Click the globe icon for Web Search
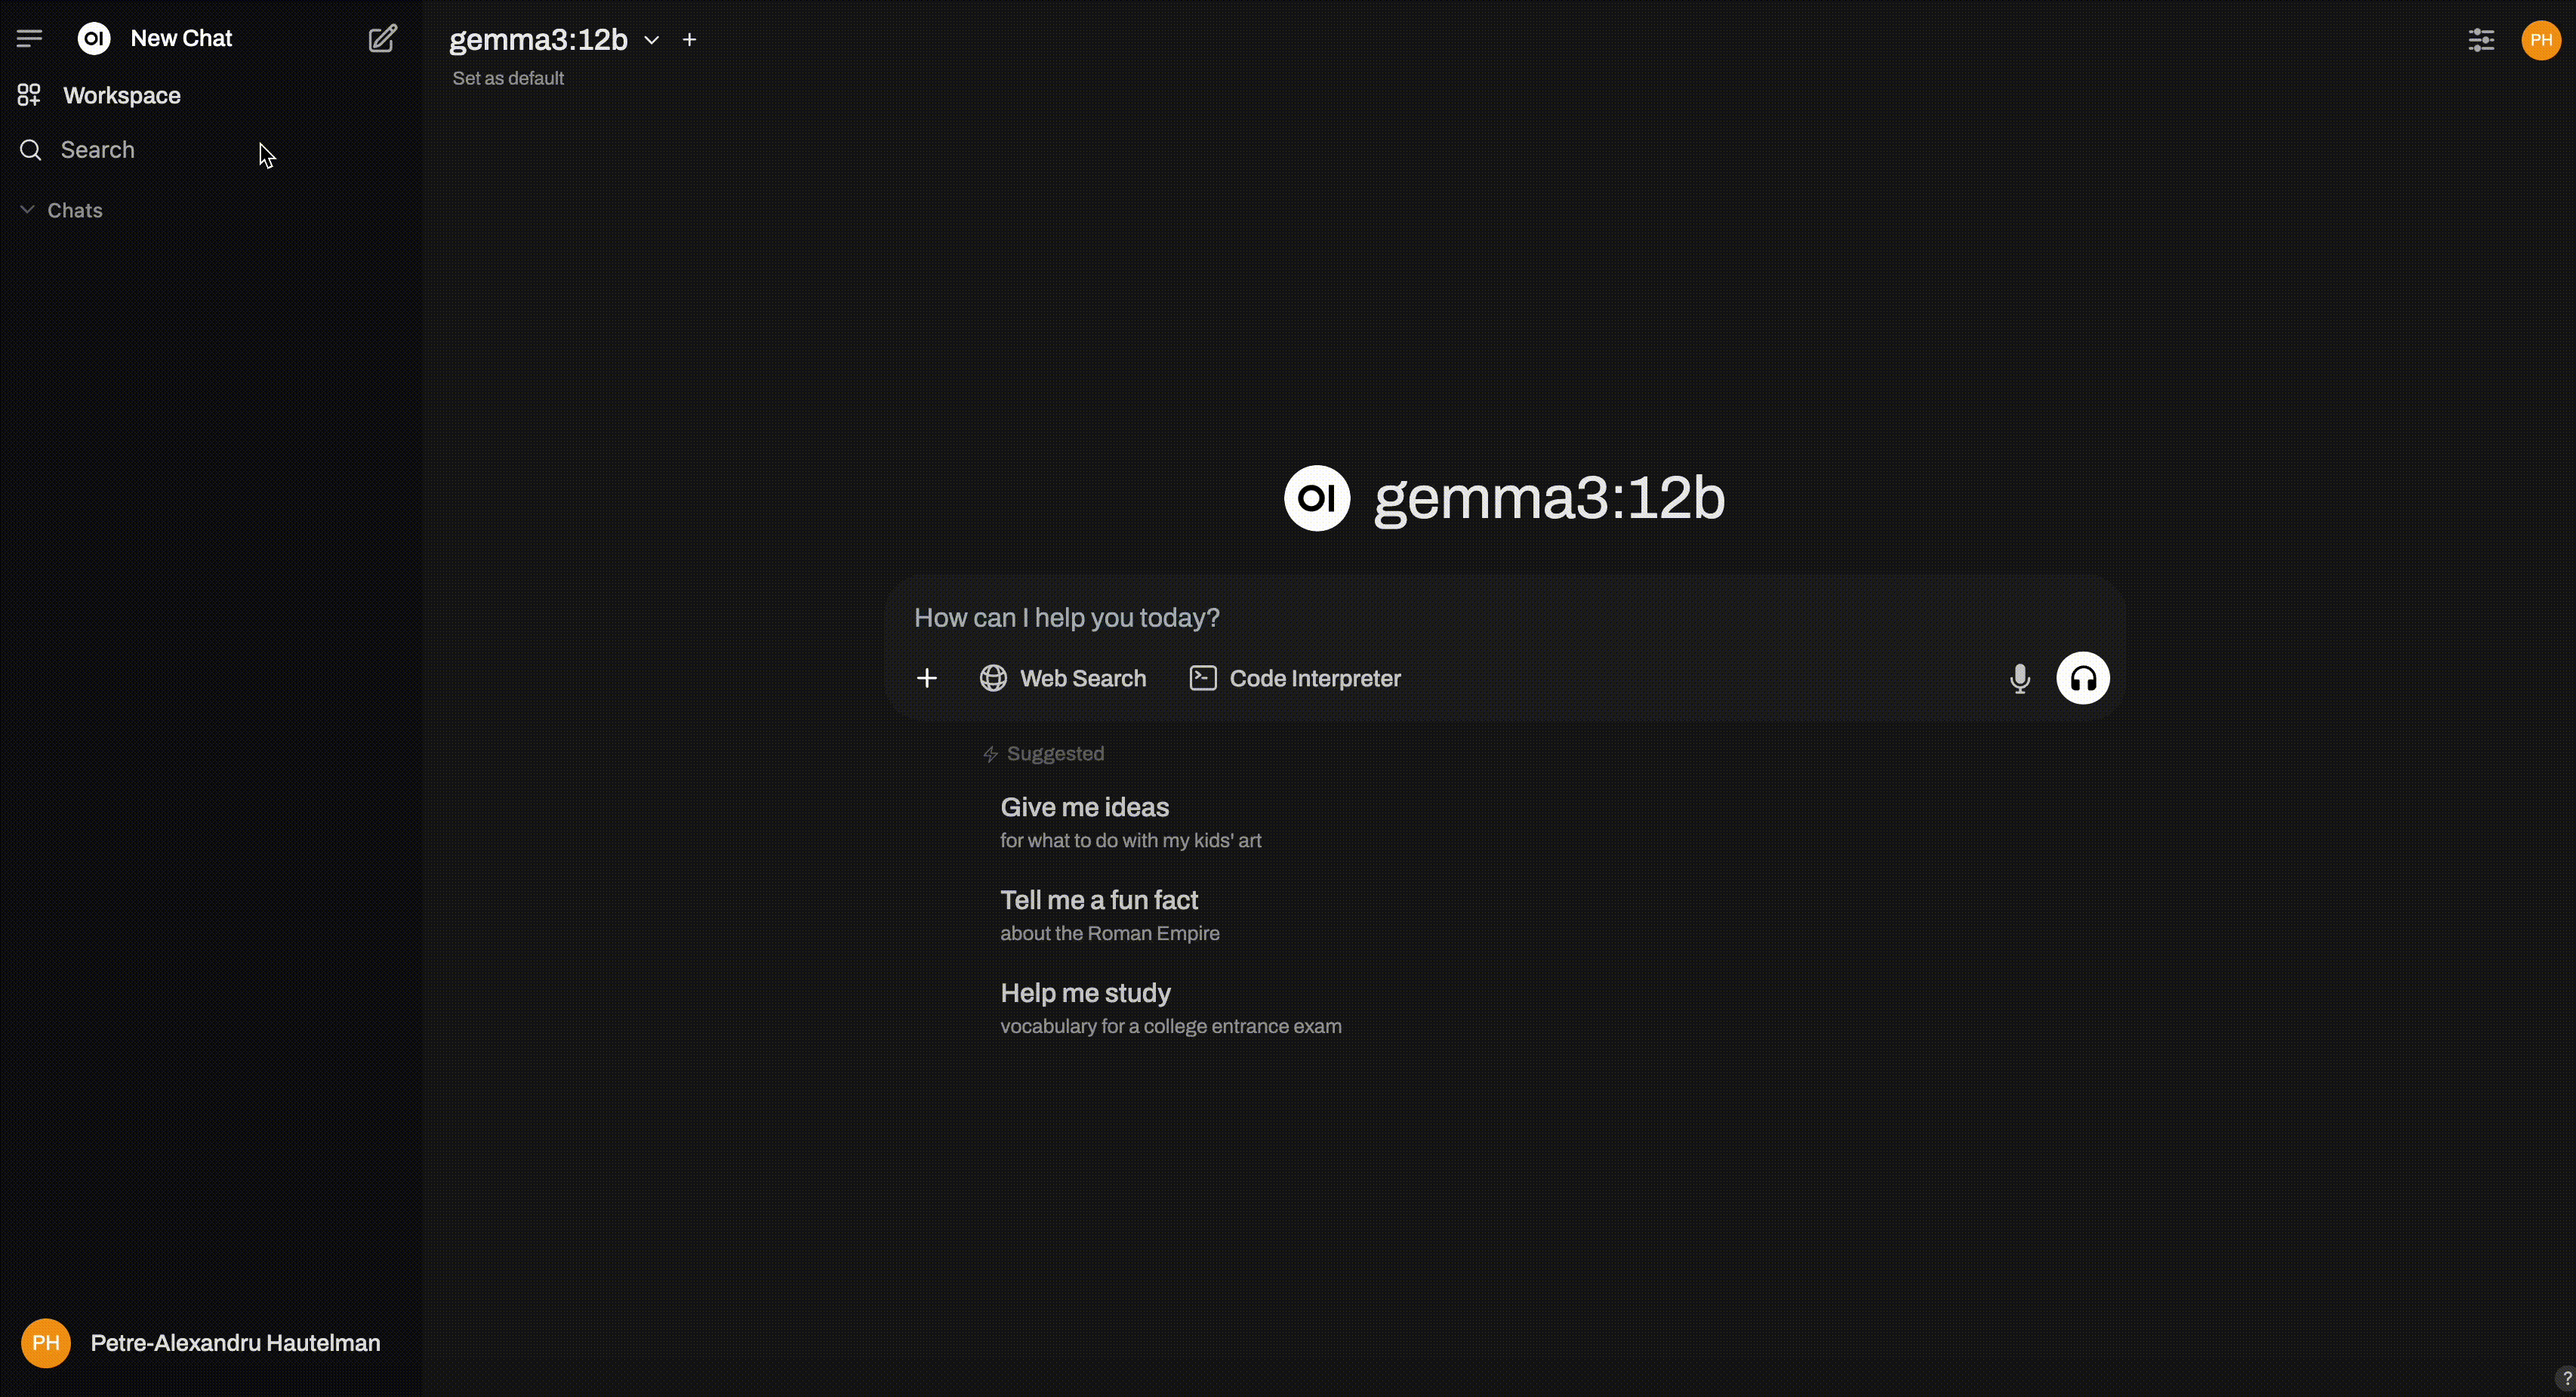Image resolution: width=2576 pixels, height=1397 pixels. [x=993, y=678]
